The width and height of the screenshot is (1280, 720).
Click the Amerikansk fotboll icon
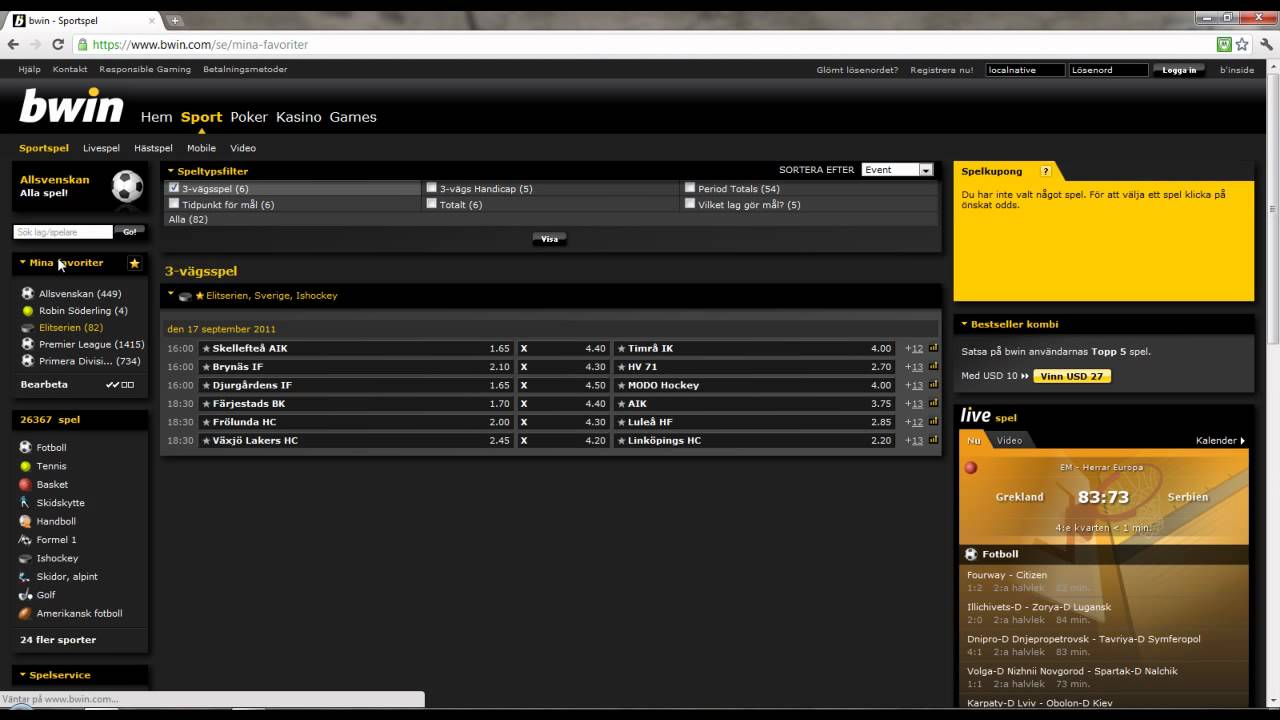coord(26,613)
